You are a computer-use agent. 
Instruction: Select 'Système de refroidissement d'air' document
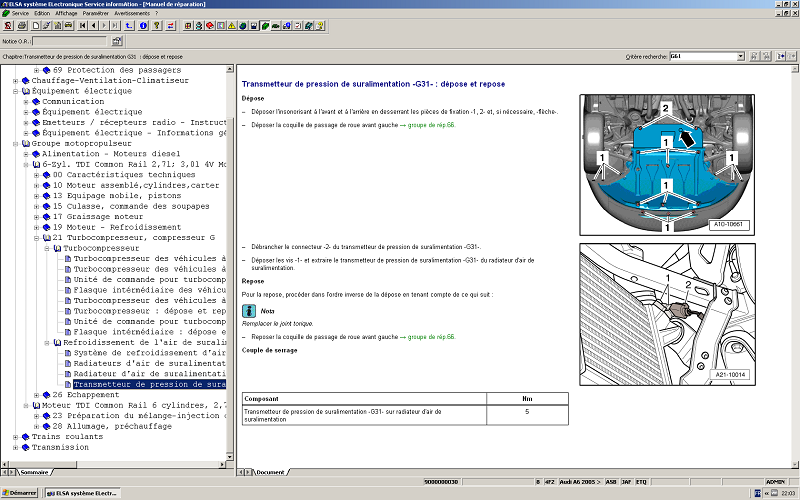pyautogui.click(x=149, y=353)
